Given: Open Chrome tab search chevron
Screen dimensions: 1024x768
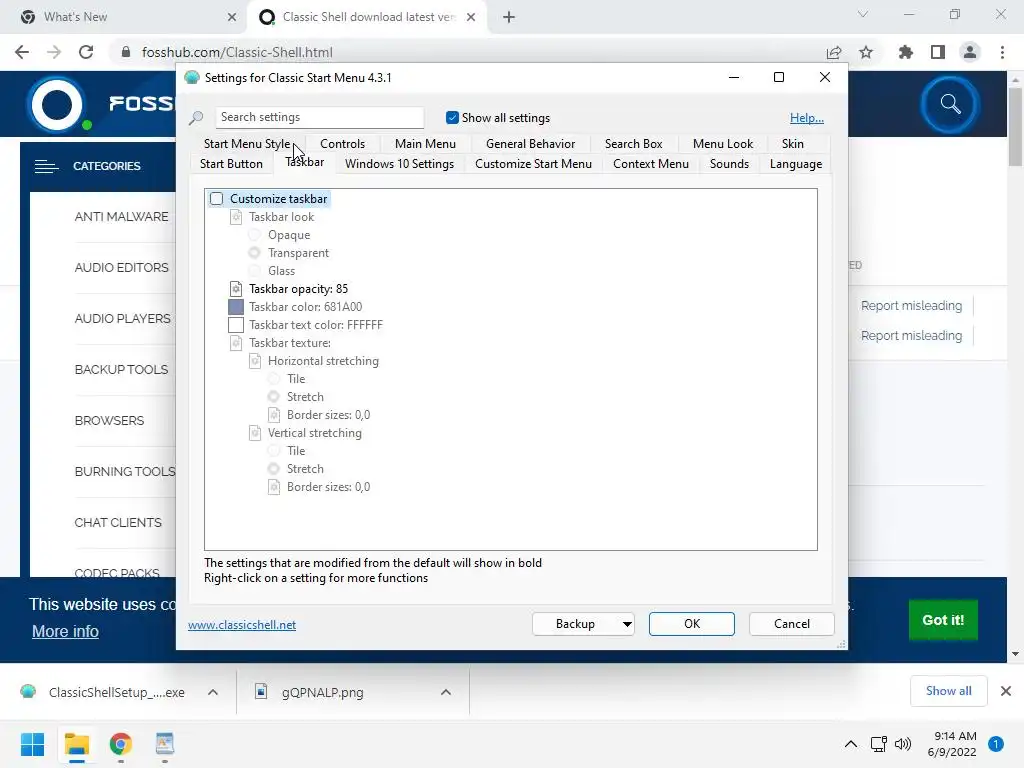Looking at the screenshot, I should [x=863, y=14].
